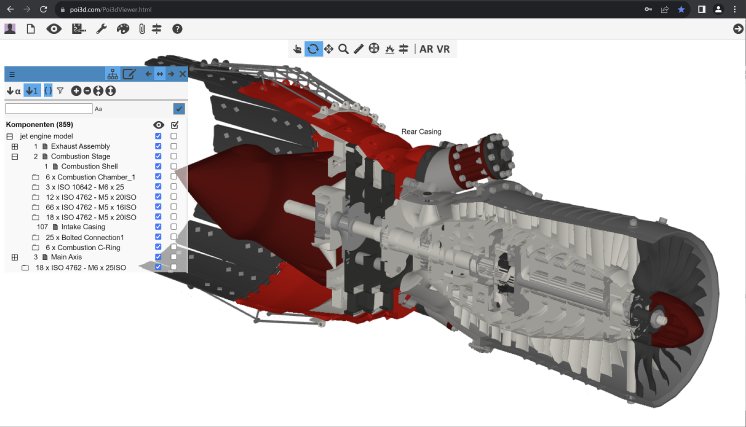Click the left arrow in panel header
This screenshot has width=746, height=427.
[x=148, y=74]
